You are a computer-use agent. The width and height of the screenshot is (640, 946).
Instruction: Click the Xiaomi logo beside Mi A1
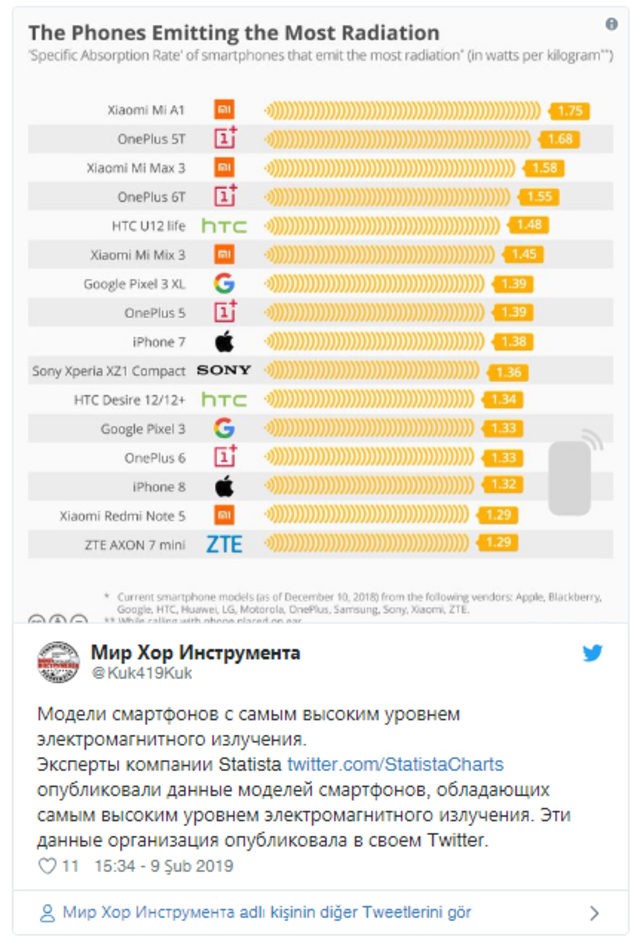pyautogui.click(x=225, y=110)
